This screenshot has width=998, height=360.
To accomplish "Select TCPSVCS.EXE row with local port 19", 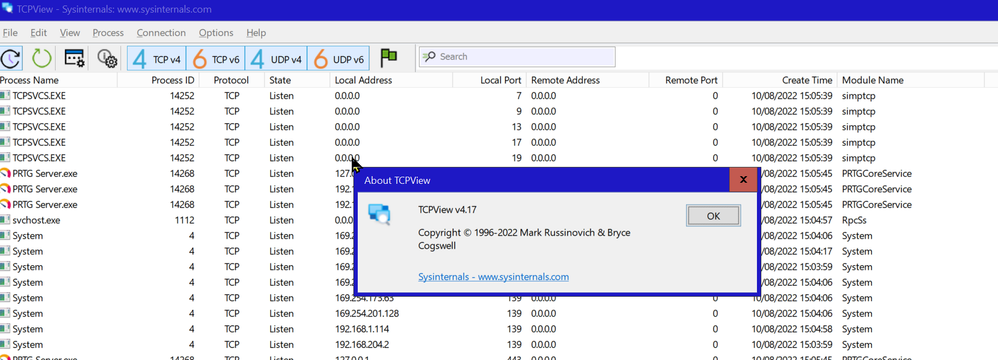I will 499,158.
